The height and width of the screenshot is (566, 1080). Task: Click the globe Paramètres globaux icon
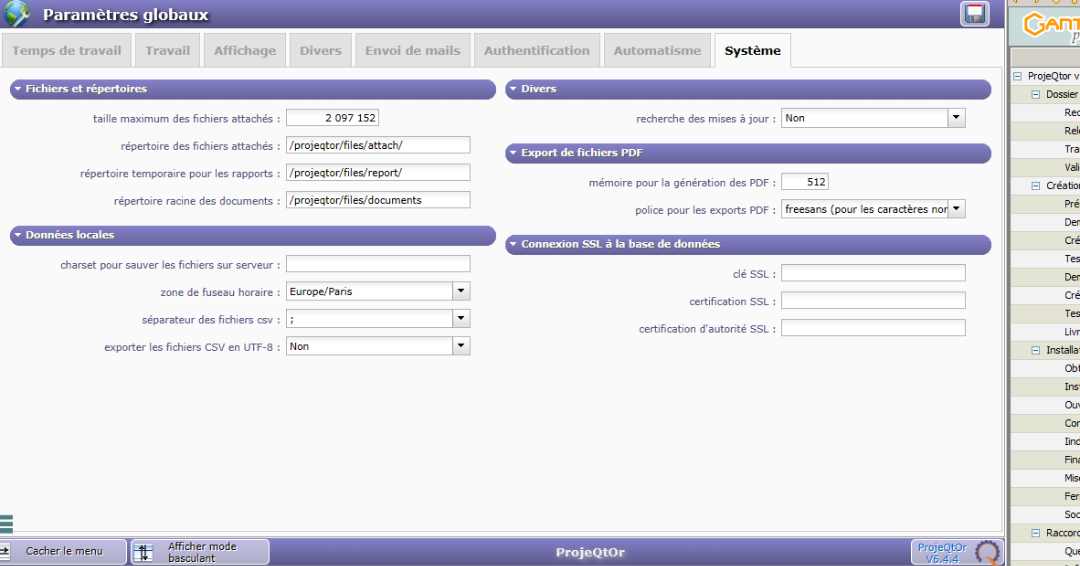coord(17,14)
